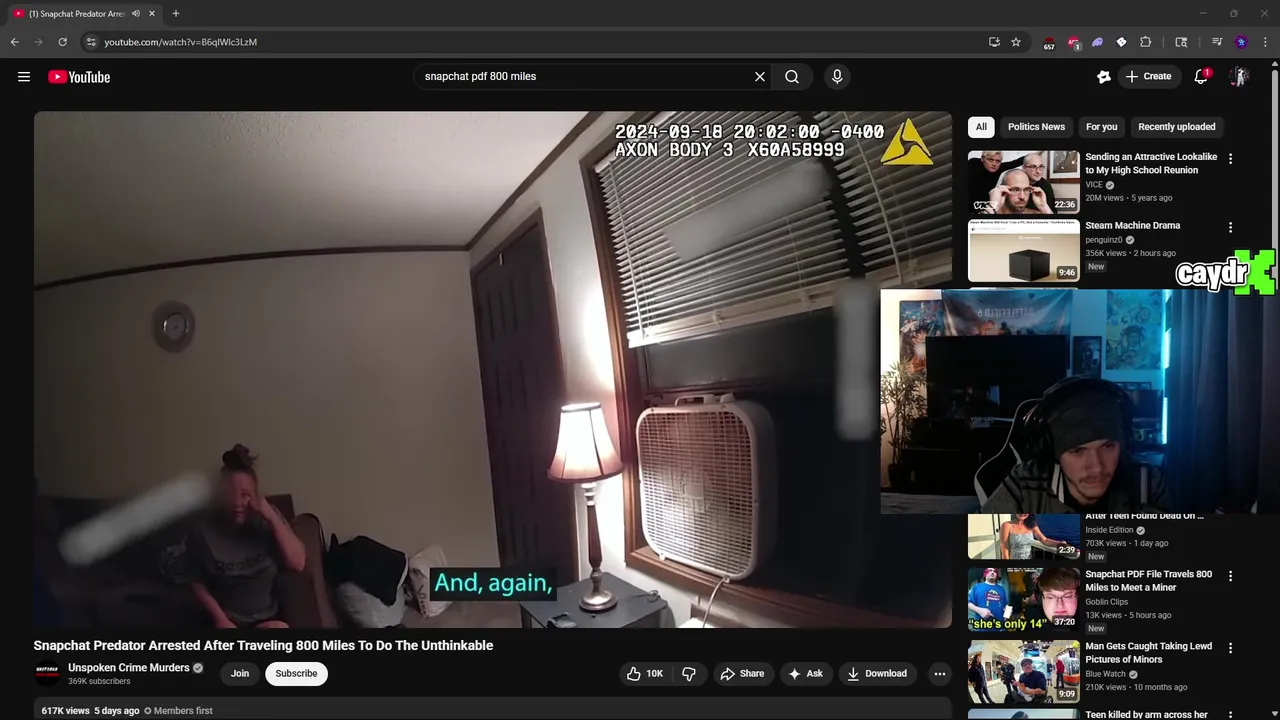This screenshot has height=720, width=1280.
Task: Join the channel membership
Action: coord(240,674)
